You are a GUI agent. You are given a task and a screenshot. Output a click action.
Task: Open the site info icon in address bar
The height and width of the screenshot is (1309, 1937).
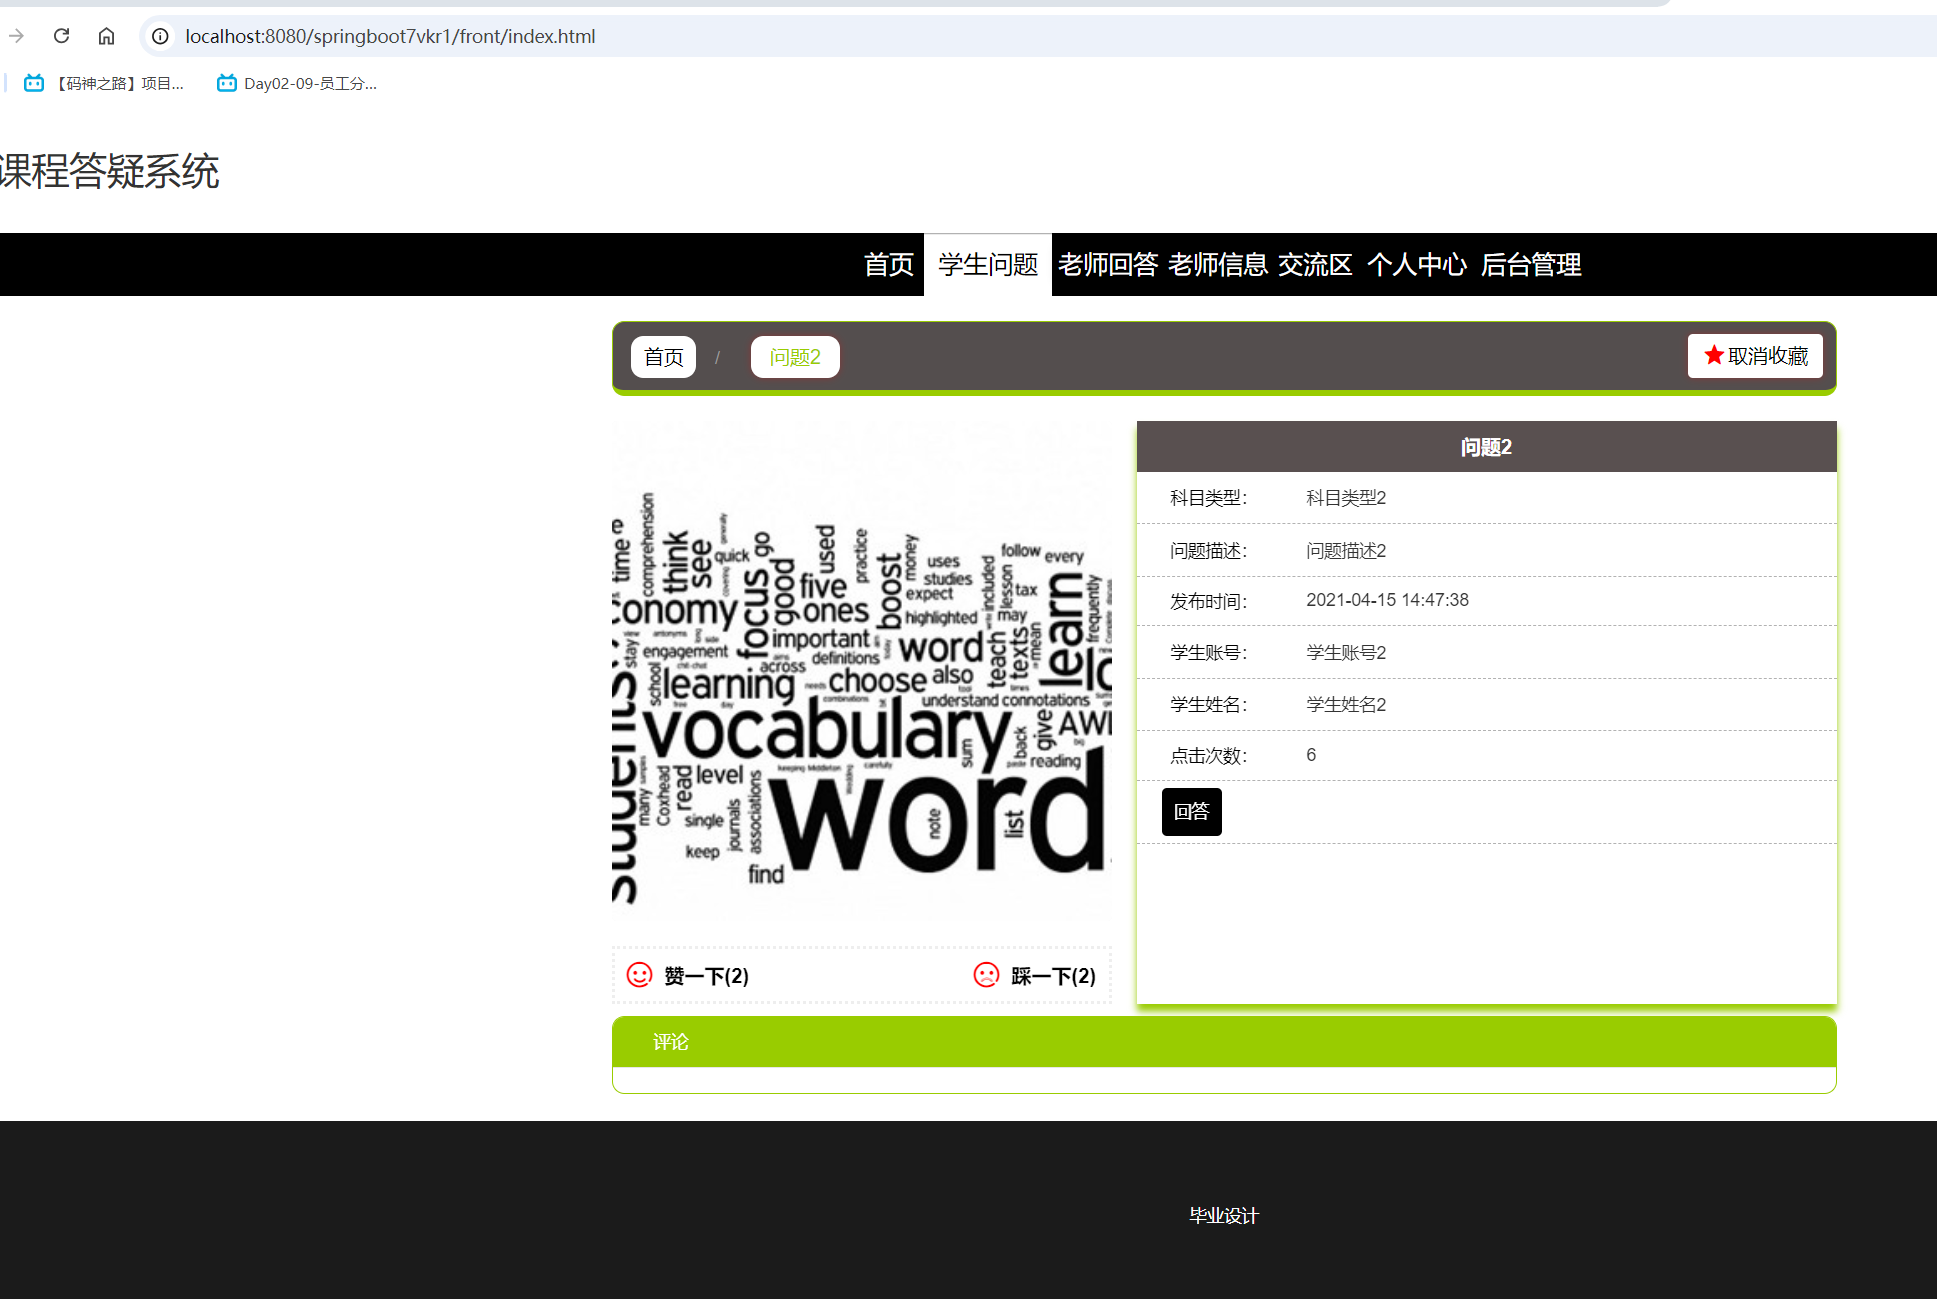coord(159,36)
